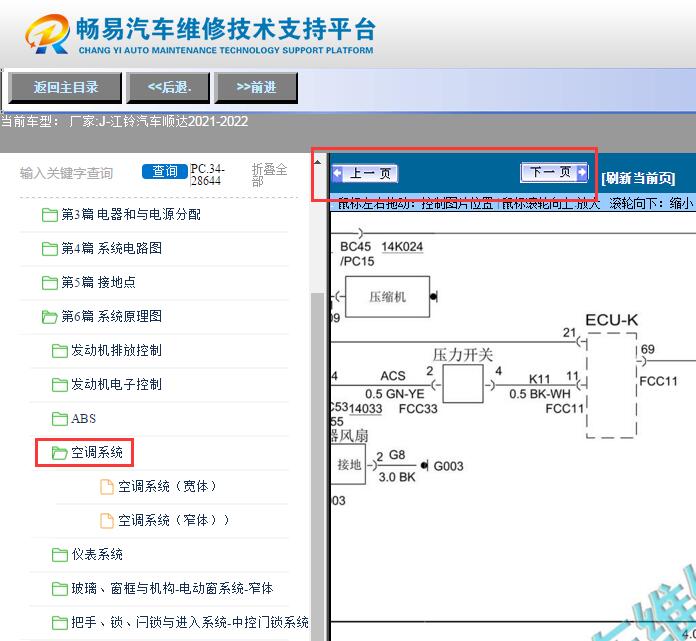Screen dimensions: 696x641
Task: Collapse the 空调系统 tree item
Action: [x=97, y=453]
